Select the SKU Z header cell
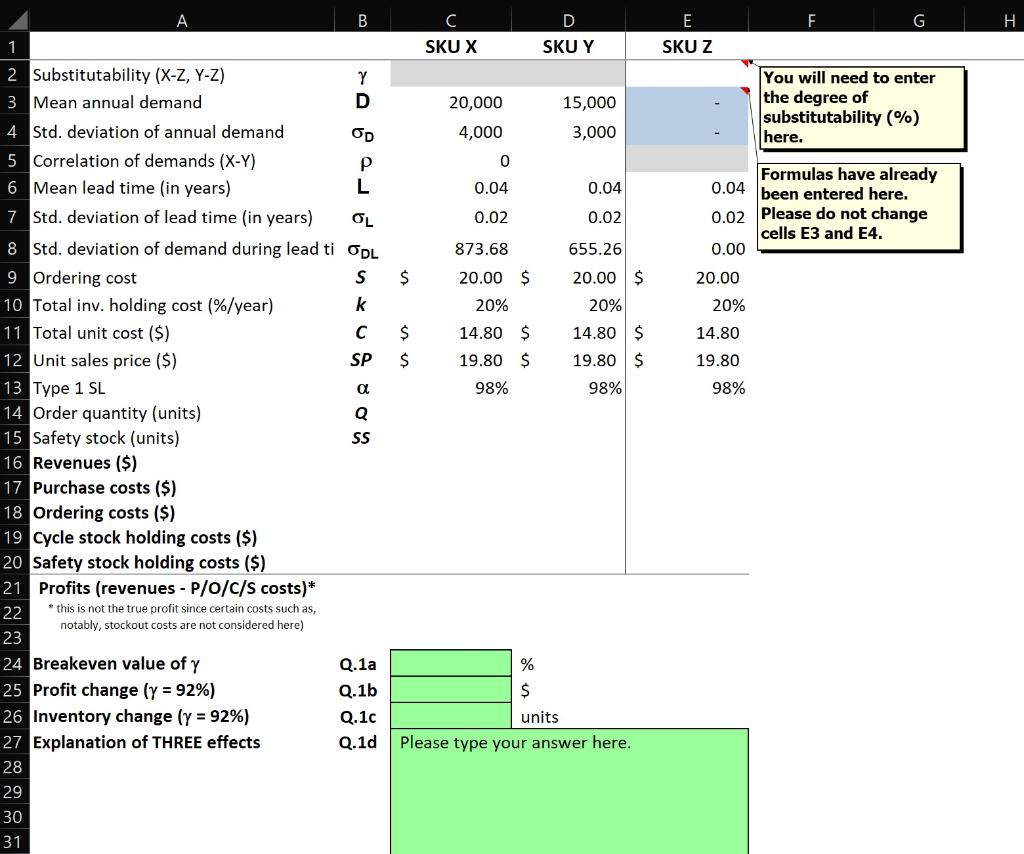This screenshot has width=1024, height=854. click(x=686, y=44)
